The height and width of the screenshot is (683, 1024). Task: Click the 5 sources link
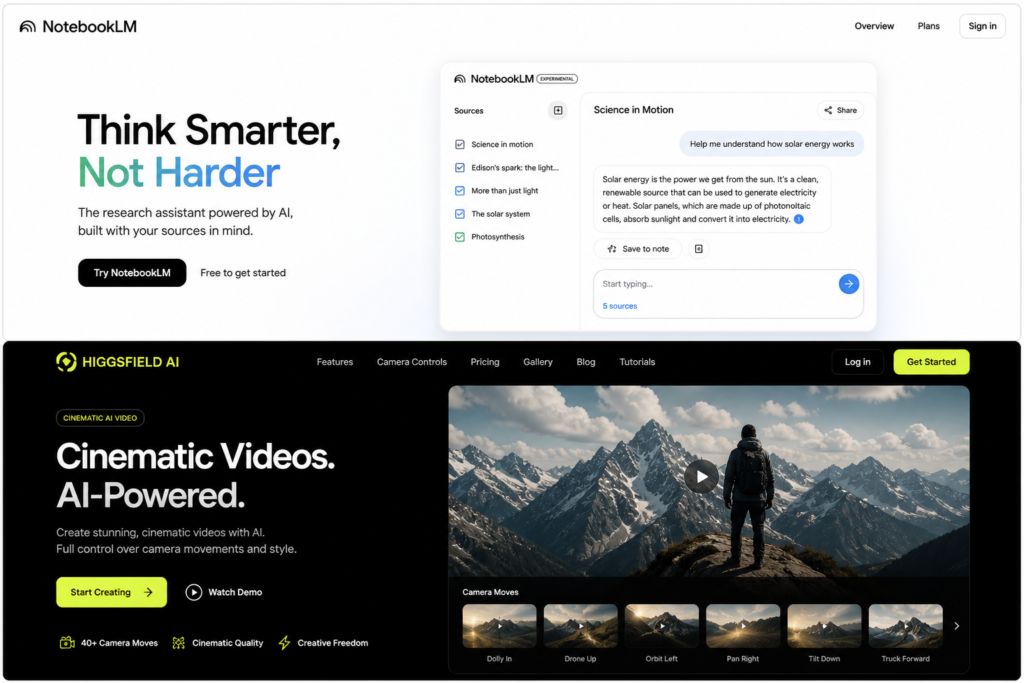[619, 306]
